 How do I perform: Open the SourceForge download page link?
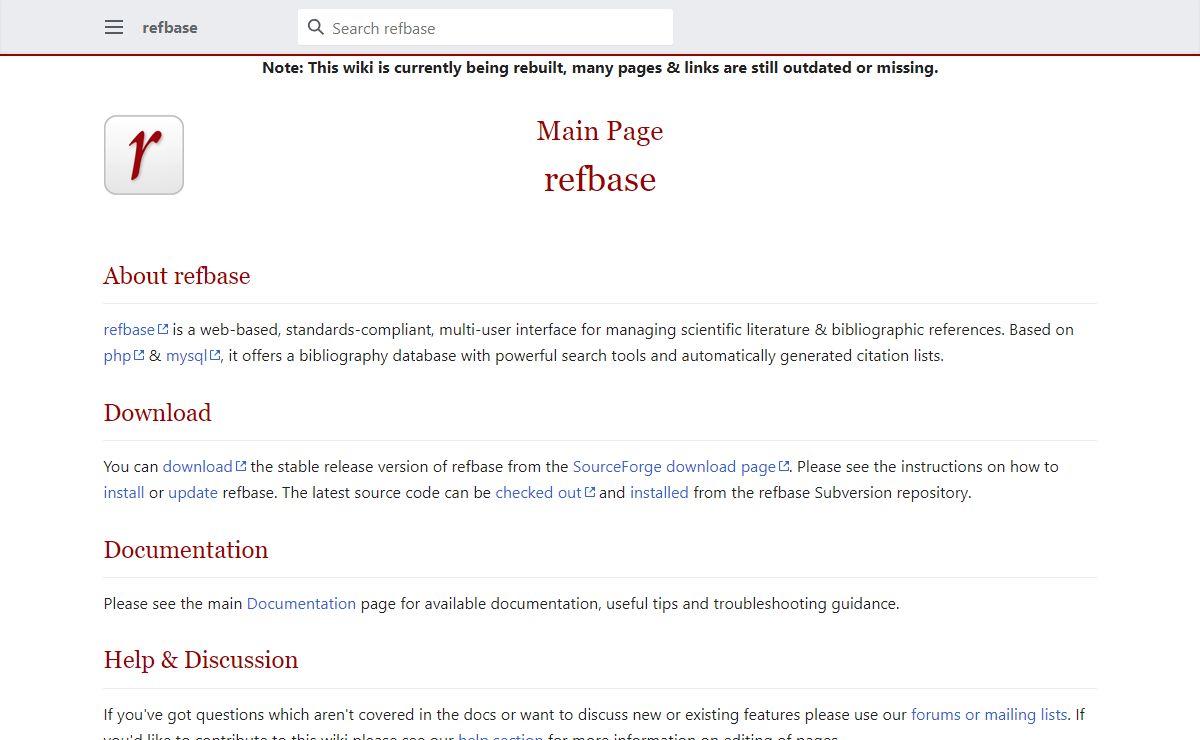[x=673, y=466]
